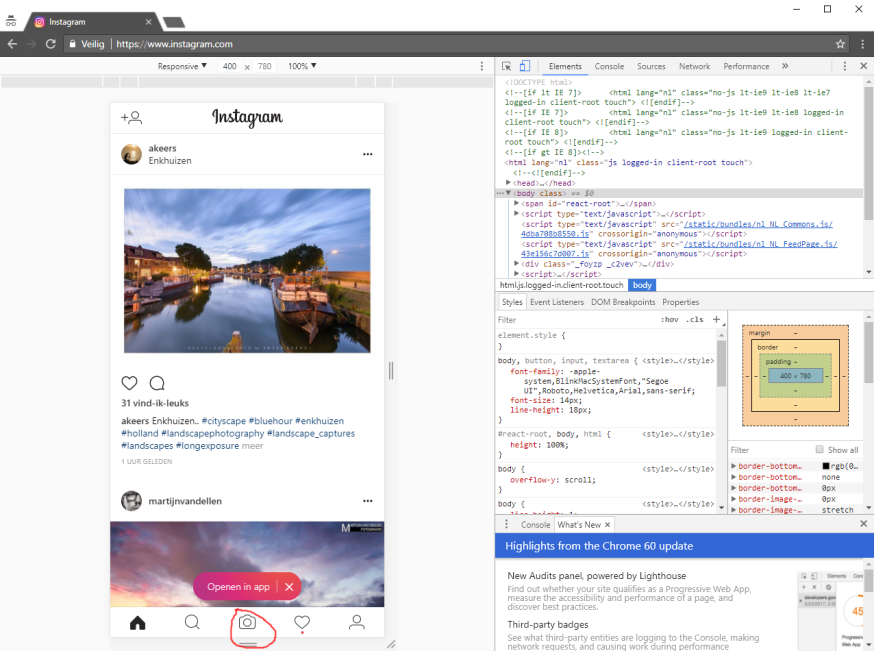The image size is (874, 651).
Task: Open the discover people icon
Action: [x=132, y=118]
